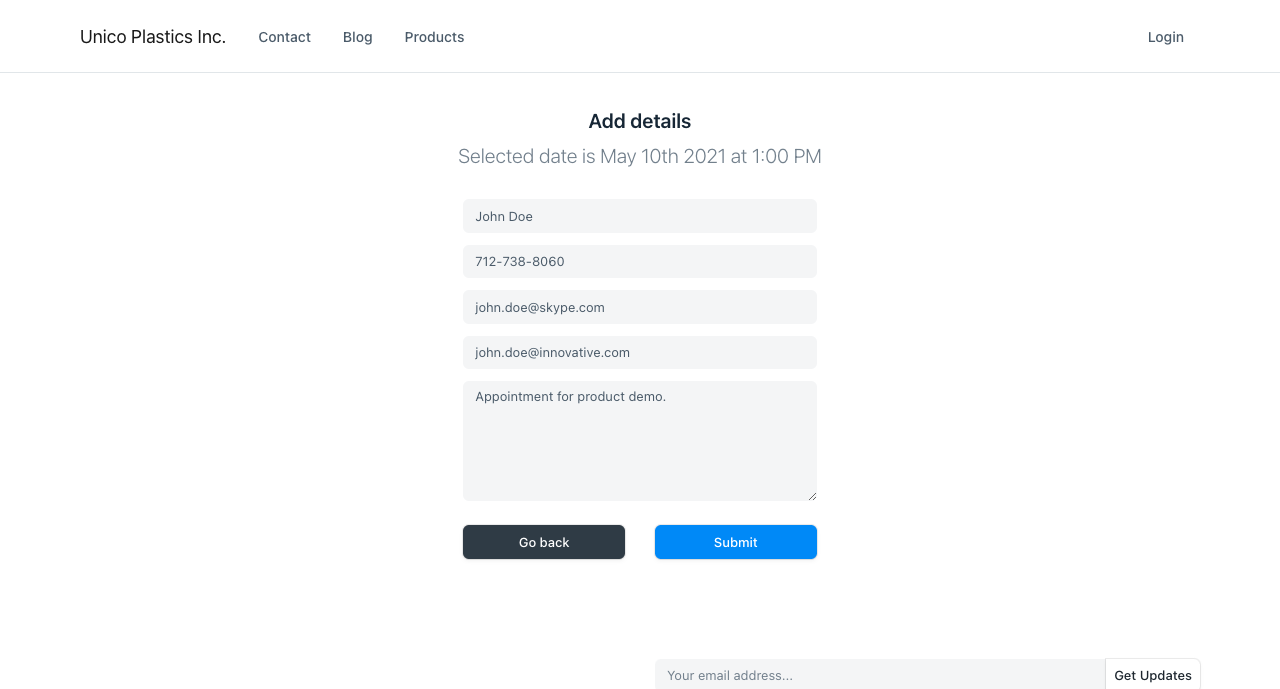
Task: Go to the Blog page
Action: pos(358,37)
